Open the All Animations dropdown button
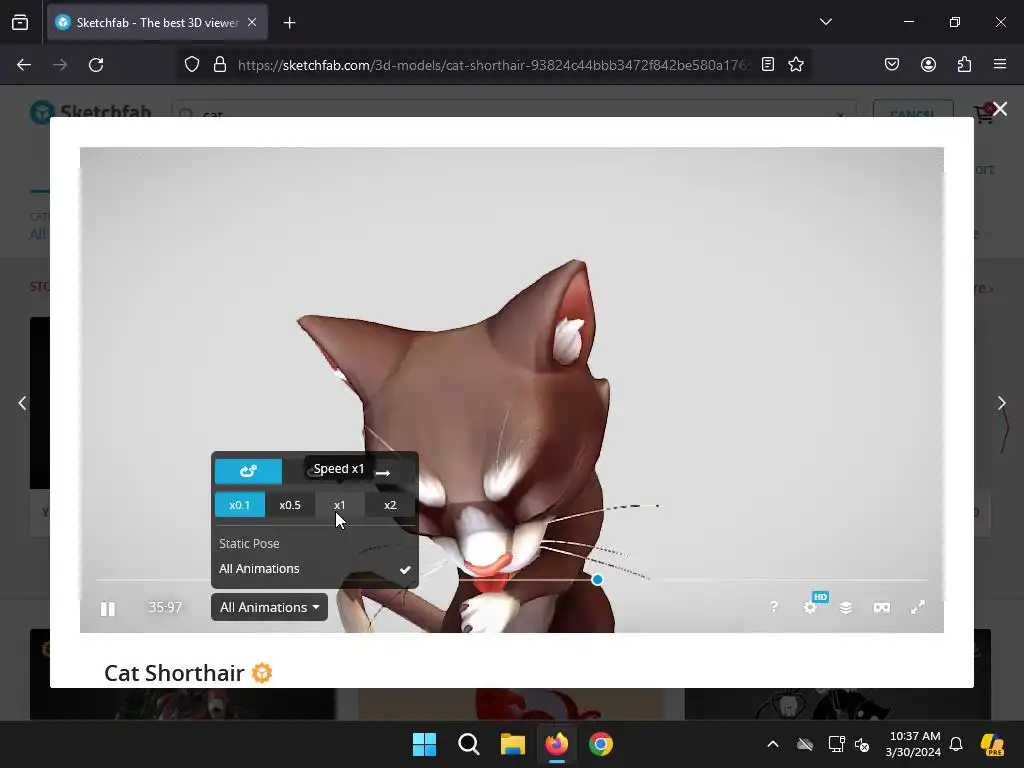The height and width of the screenshot is (768, 1024). coord(269,607)
